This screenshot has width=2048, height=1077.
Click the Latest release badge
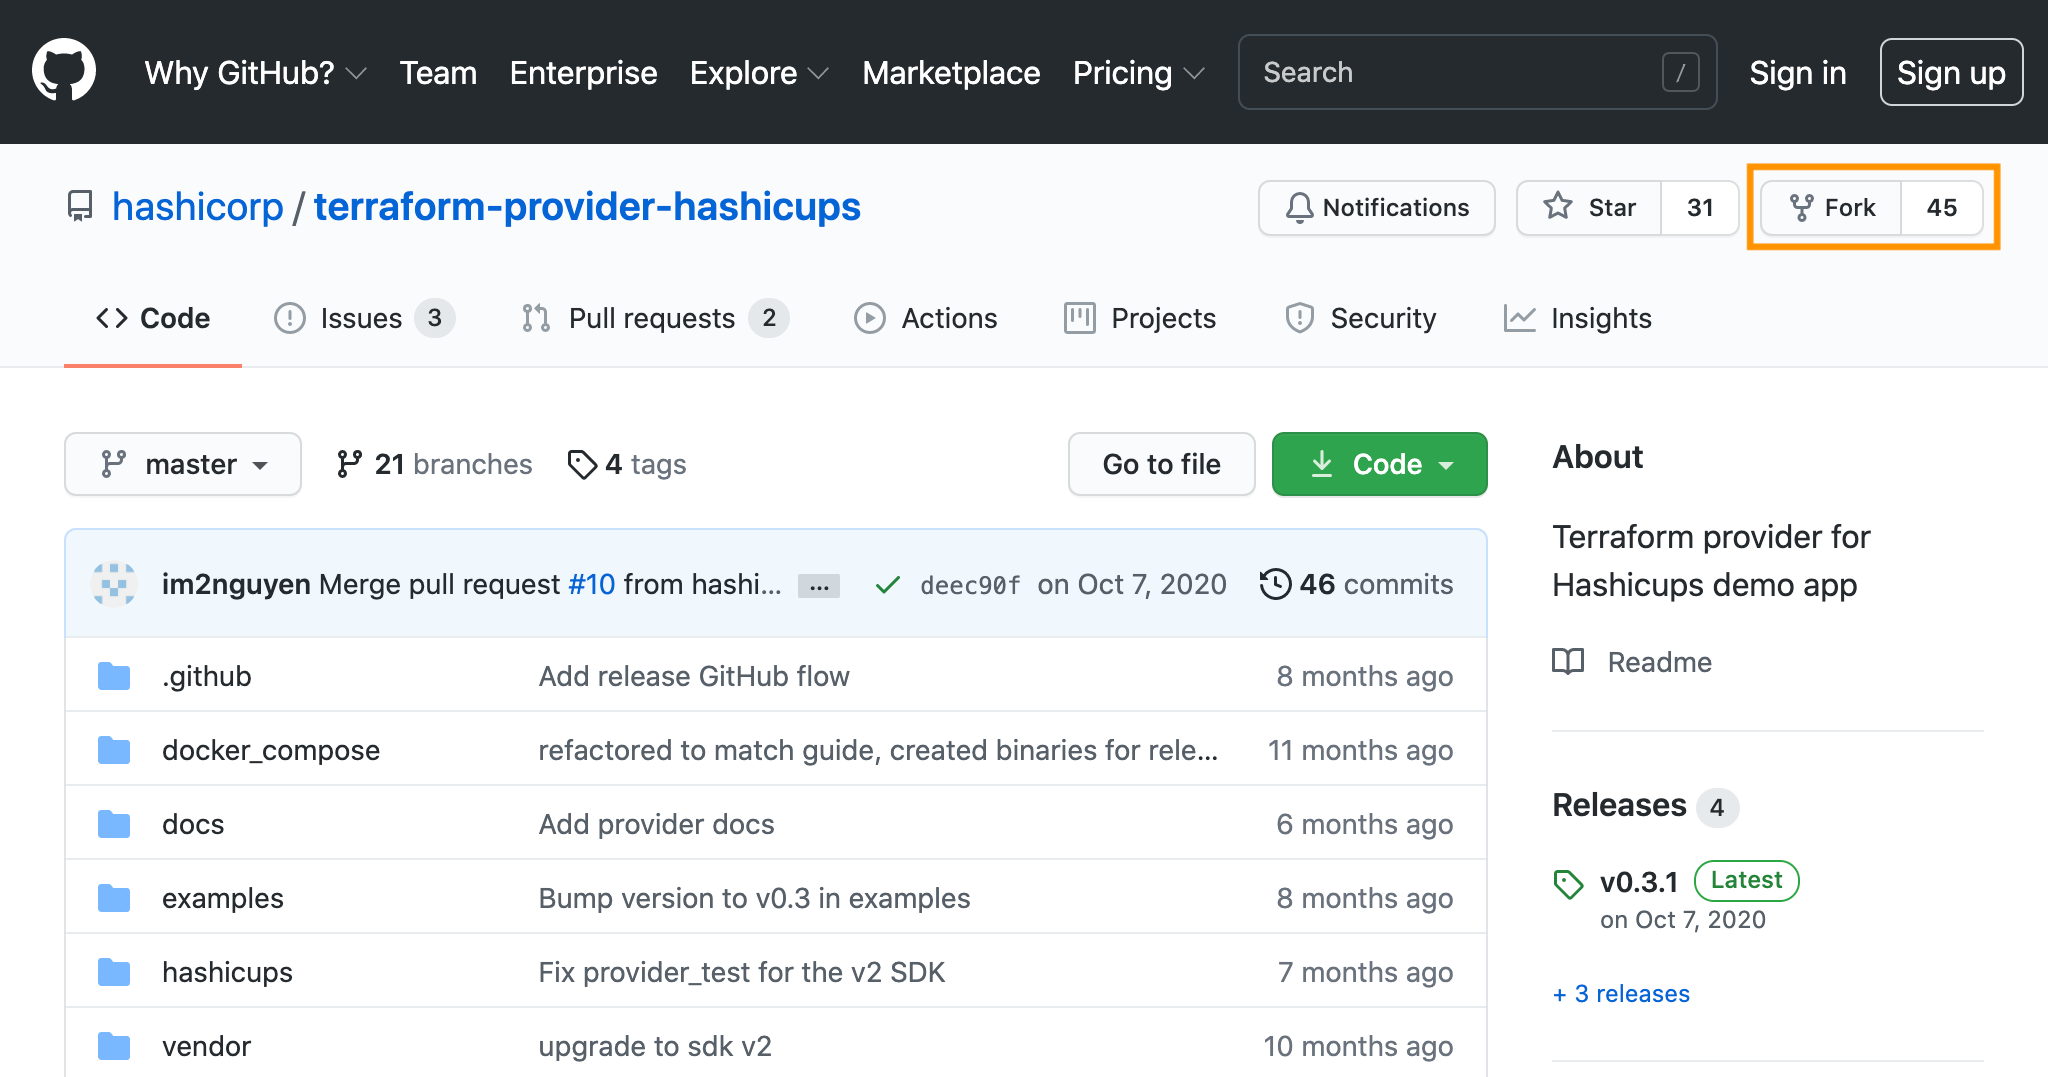point(1745,881)
